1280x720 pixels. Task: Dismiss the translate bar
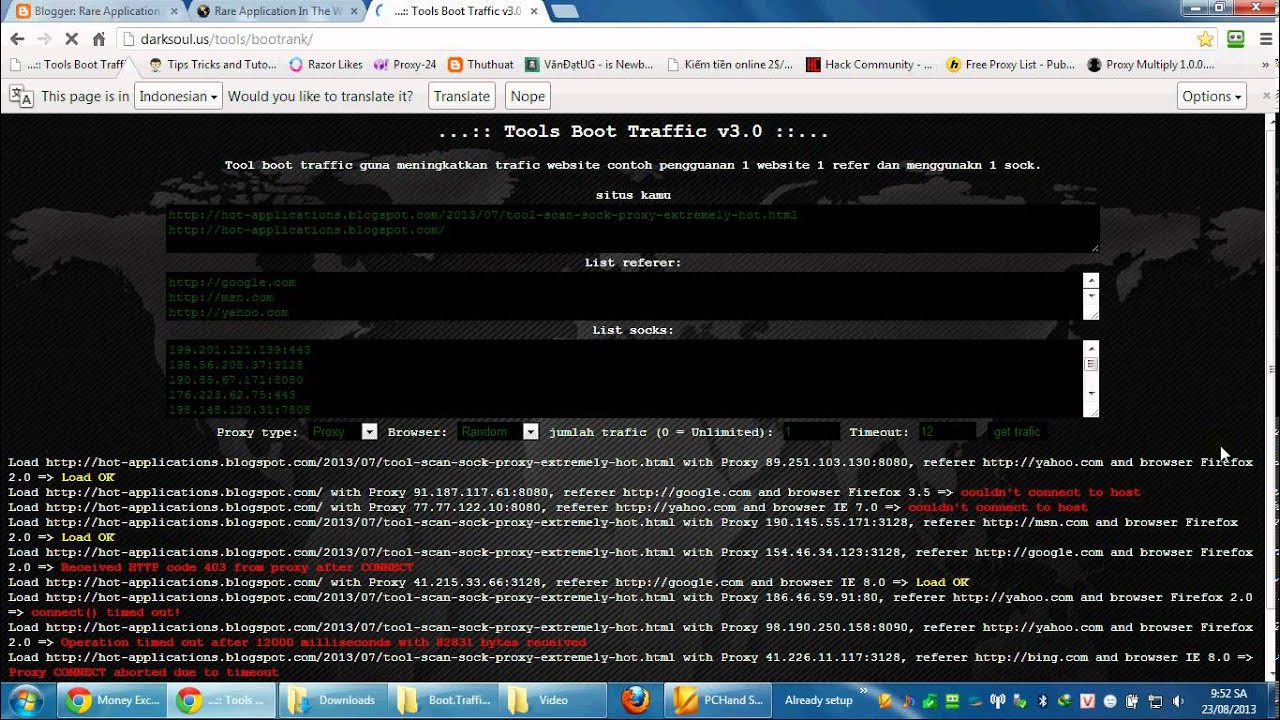coord(1264,96)
